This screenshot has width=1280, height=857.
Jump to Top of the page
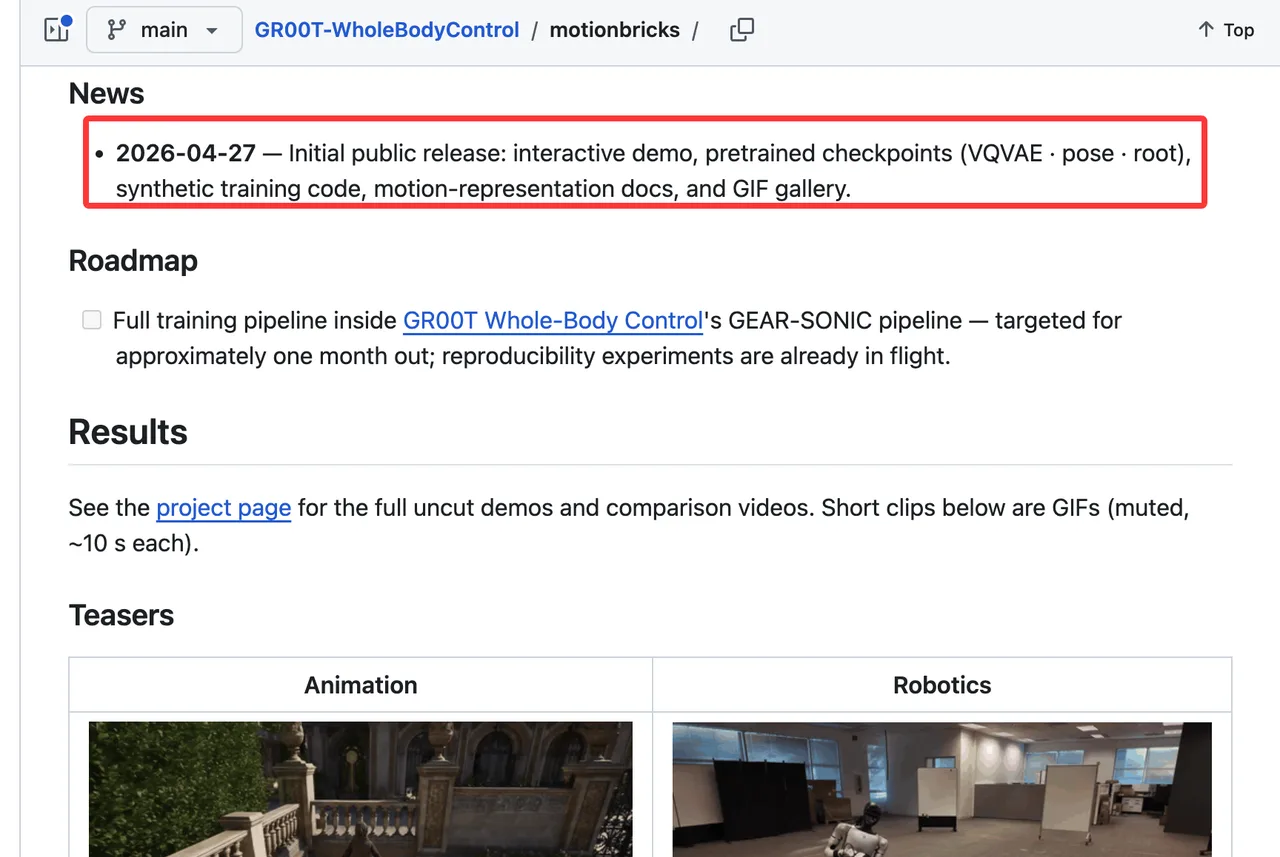click(1225, 30)
